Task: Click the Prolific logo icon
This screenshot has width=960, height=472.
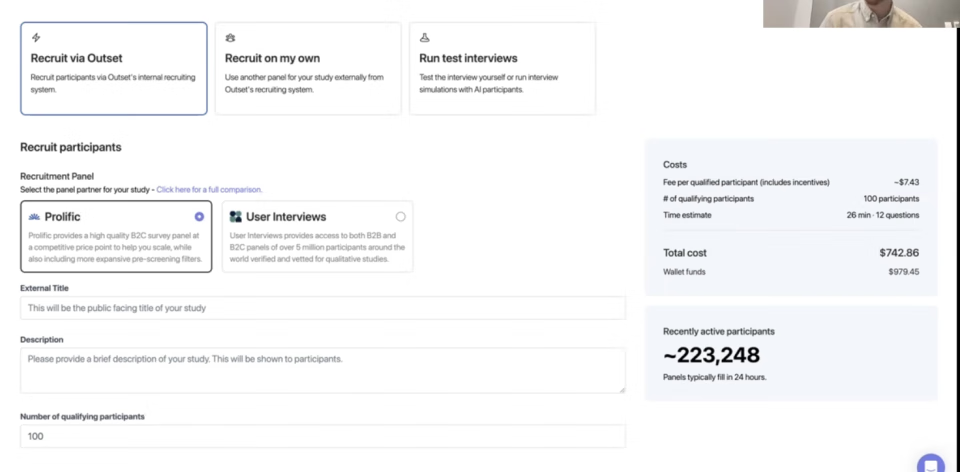Action: point(35,217)
